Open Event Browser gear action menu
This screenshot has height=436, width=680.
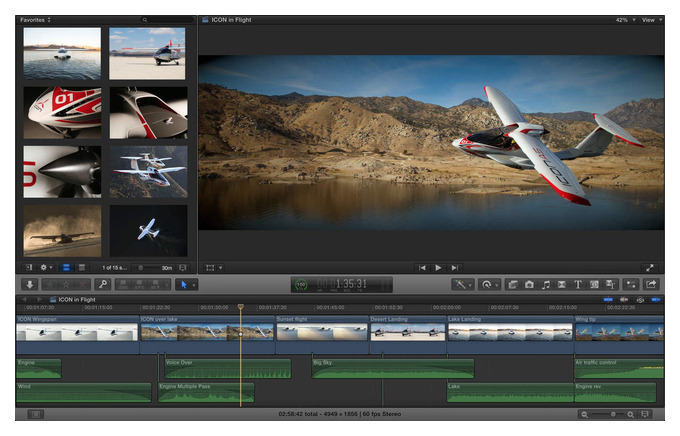tap(46, 268)
